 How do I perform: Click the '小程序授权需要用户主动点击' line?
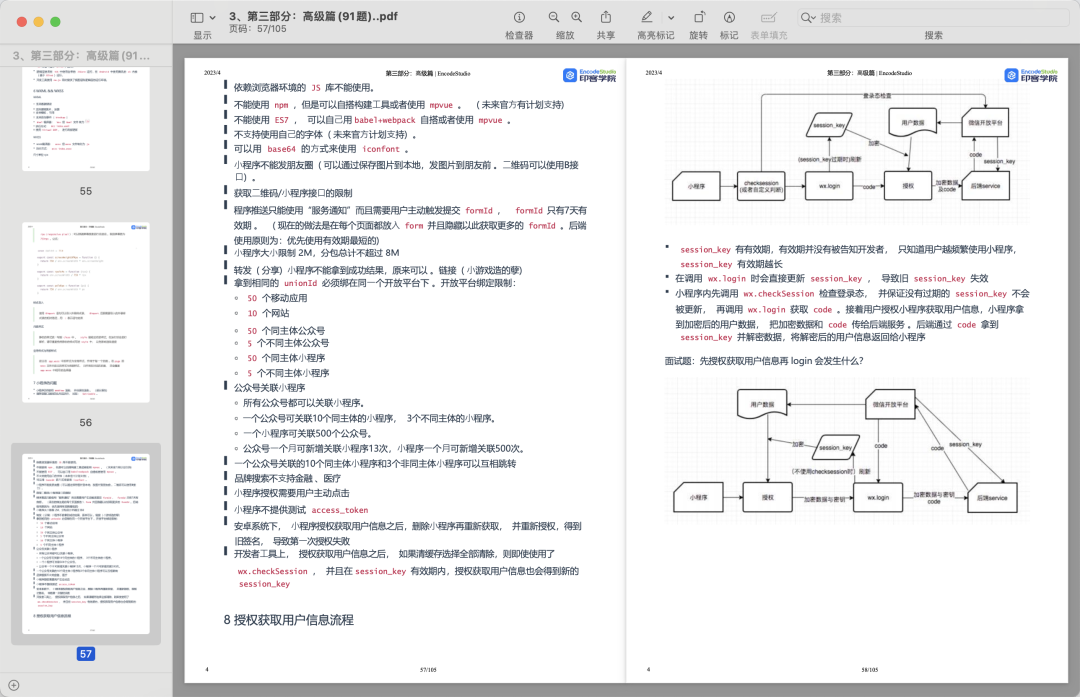291,492
